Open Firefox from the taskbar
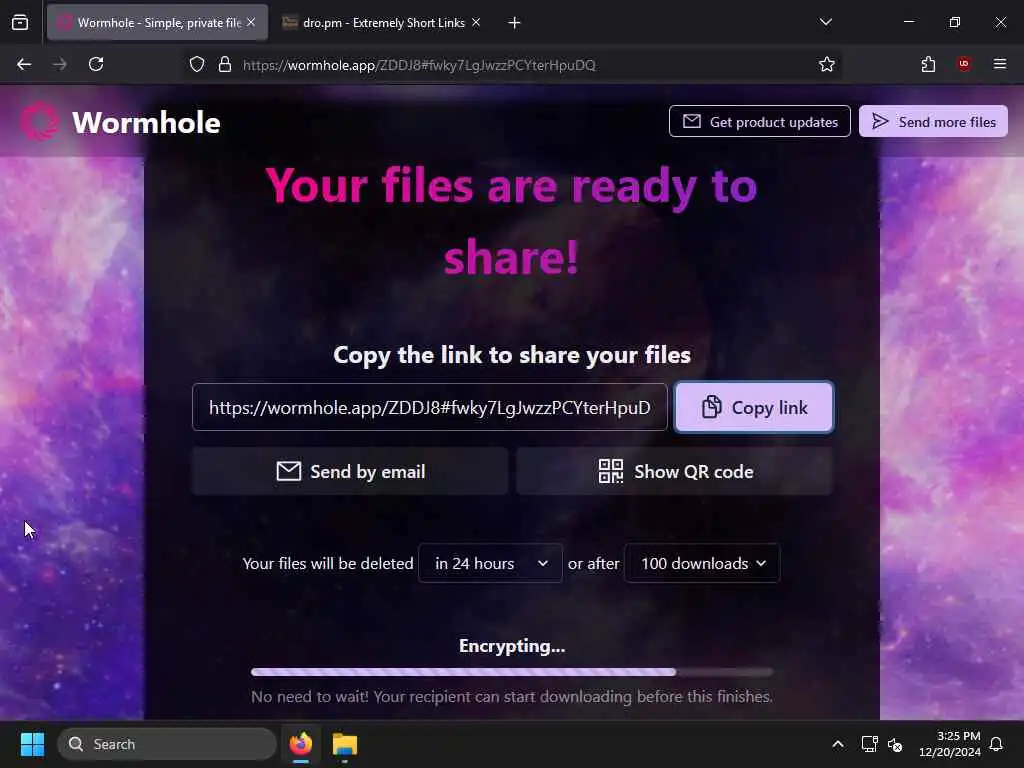The width and height of the screenshot is (1024, 768). [x=301, y=744]
